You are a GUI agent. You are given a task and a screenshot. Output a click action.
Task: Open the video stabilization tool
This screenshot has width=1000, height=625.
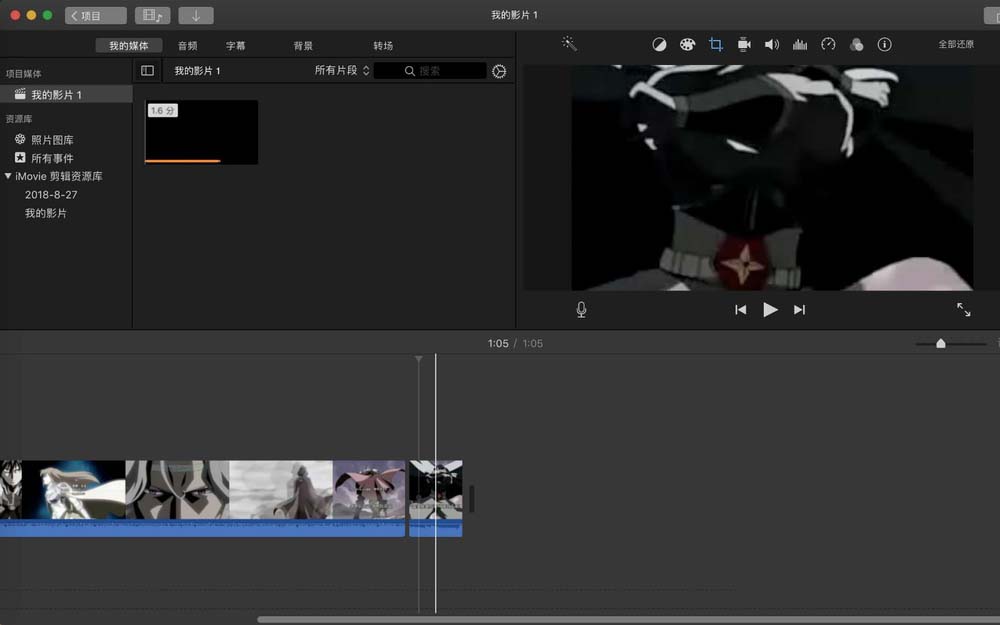(x=743, y=44)
